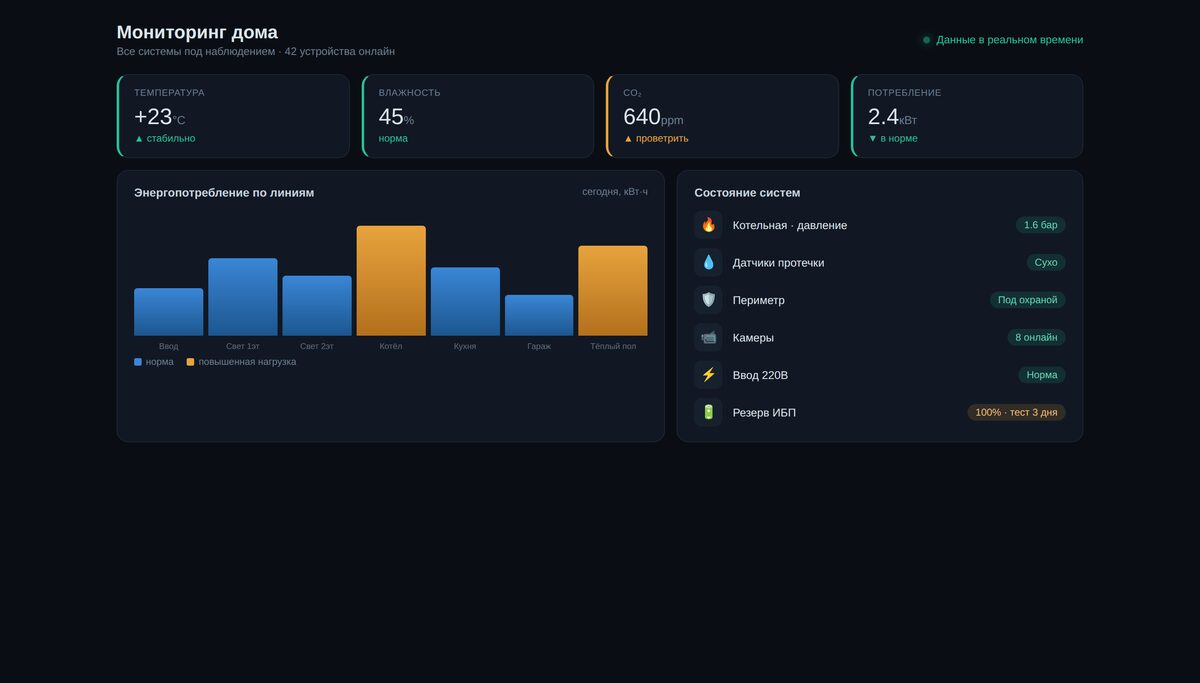Click the blue 'норма' legend swatch
This screenshot has height=683, width=1200.
tap(138, 362)
